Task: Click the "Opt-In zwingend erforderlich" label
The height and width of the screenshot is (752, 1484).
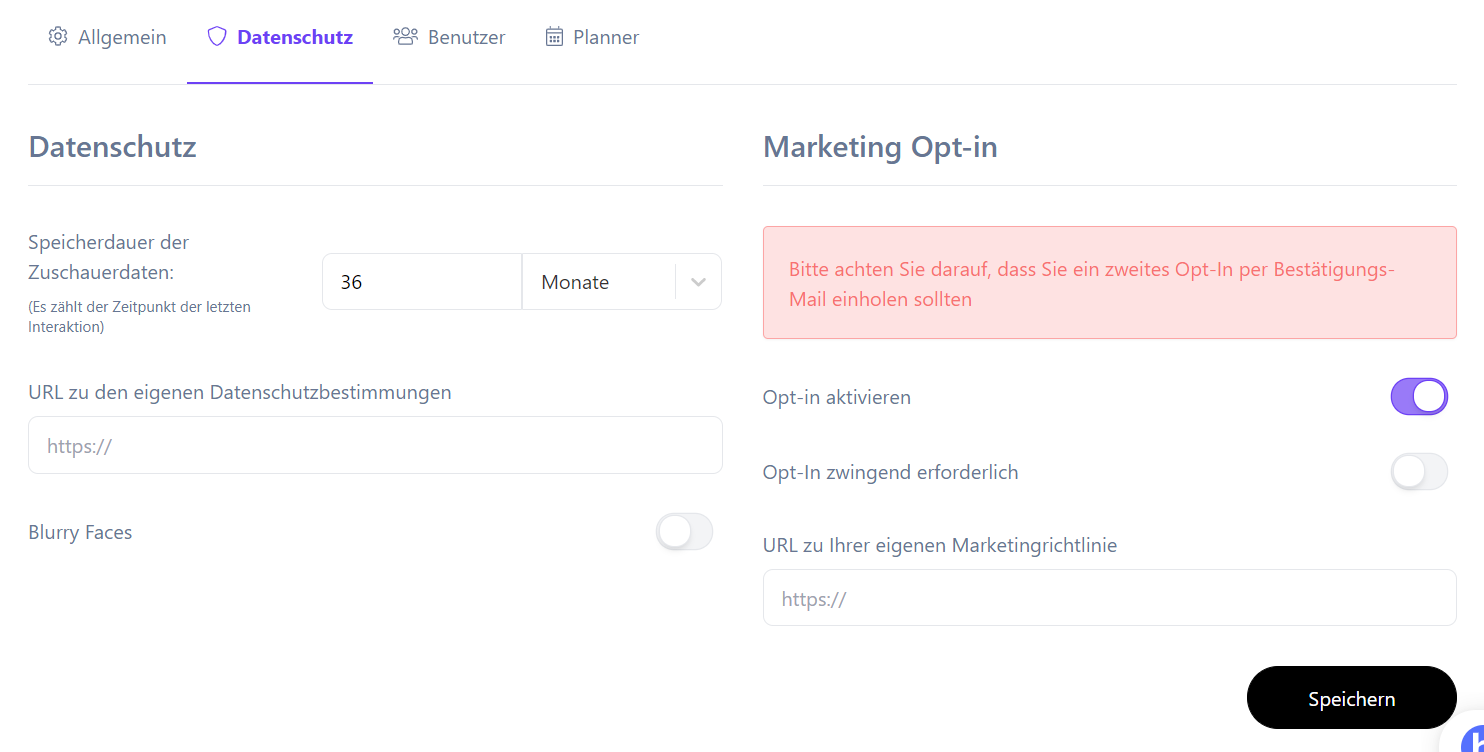Action: pos(890,472)
